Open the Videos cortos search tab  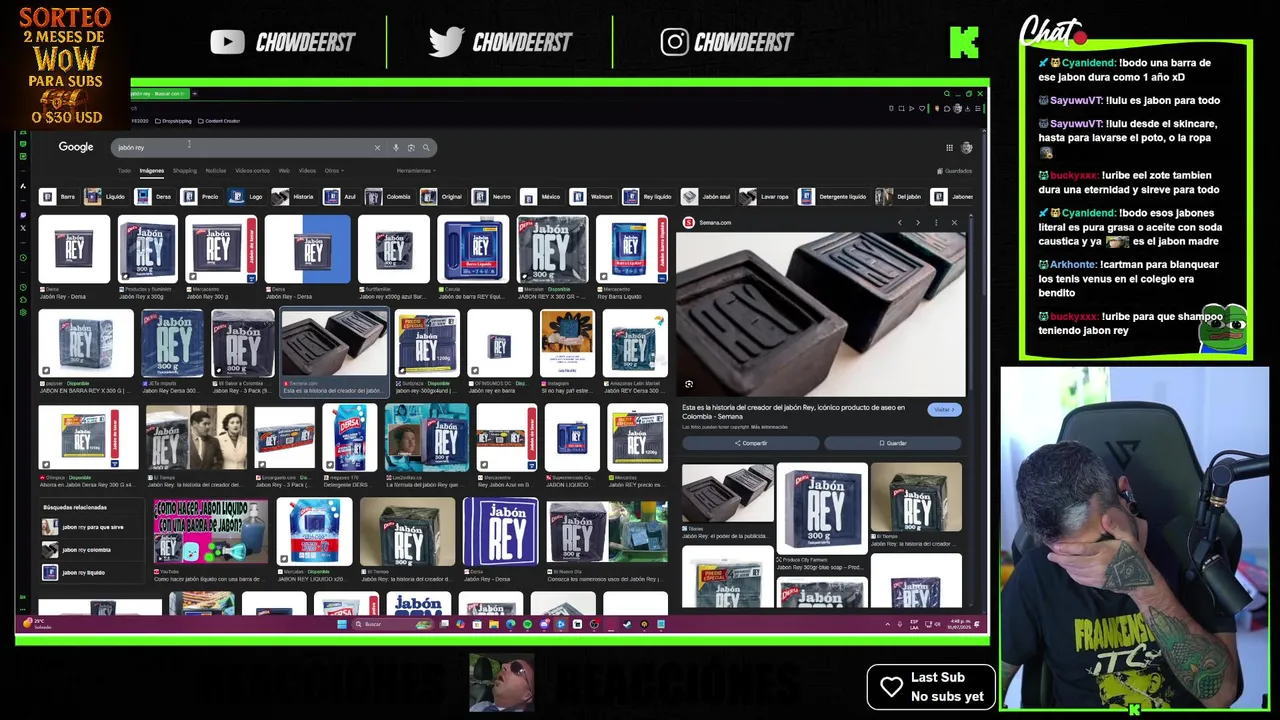(252, 171)
